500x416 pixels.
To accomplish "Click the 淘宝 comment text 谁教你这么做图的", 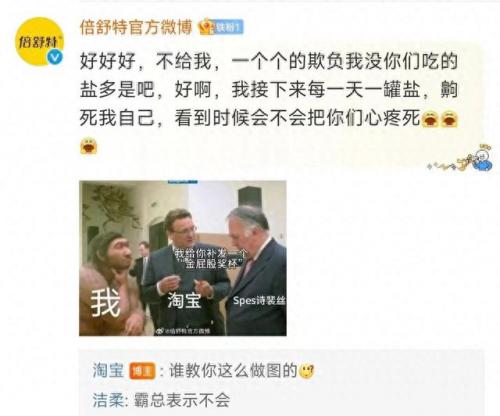I will [233, 371].
